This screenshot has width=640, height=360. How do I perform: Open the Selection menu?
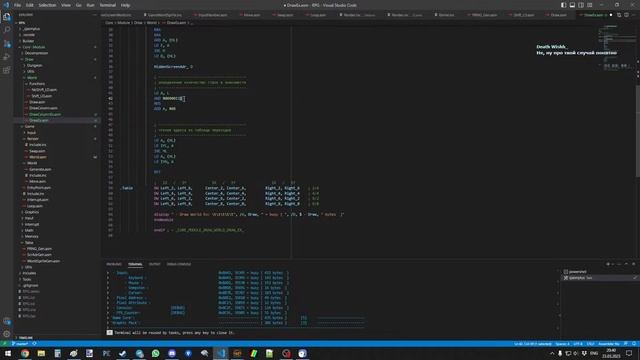[47, 5]
